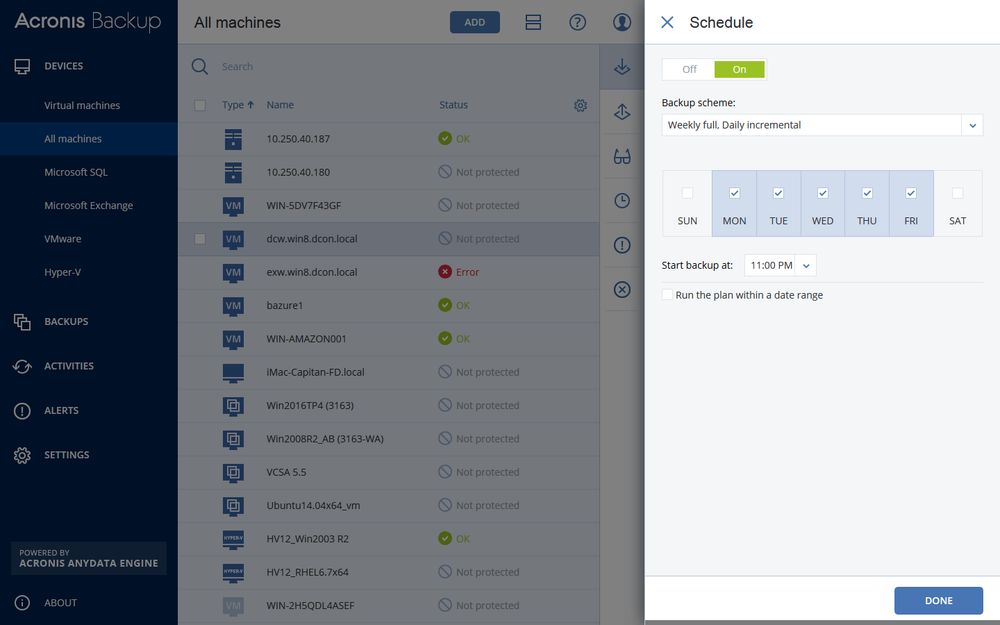Click the backup download arrow icon
Viewport: 1000px width, 625px height.
[x=622, y=68]
